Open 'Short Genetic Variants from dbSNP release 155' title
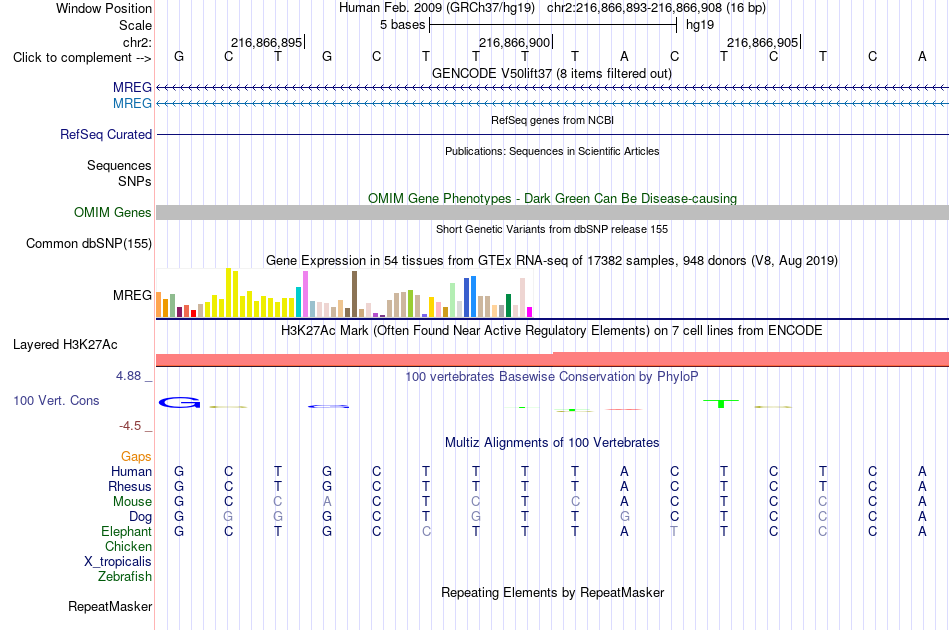This screenshot has height=630, width=950. click(x=552, y=229)
